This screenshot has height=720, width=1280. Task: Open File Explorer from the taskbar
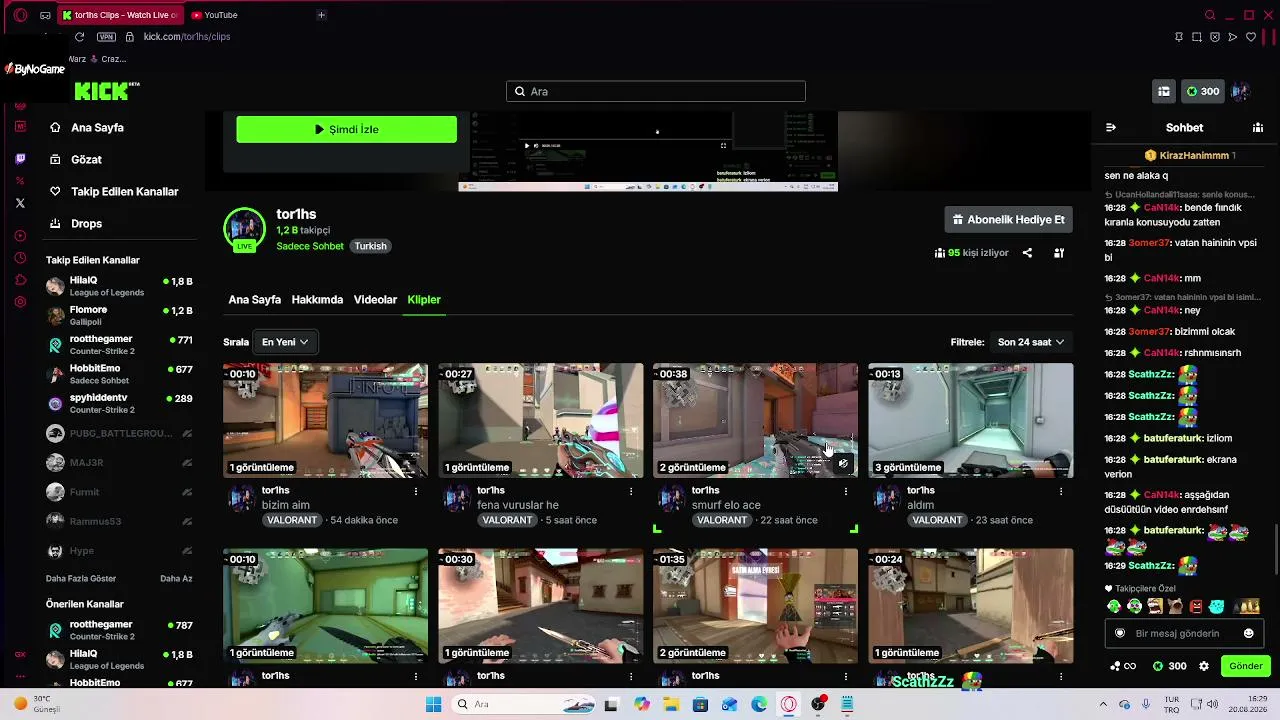tap(671, 704)
